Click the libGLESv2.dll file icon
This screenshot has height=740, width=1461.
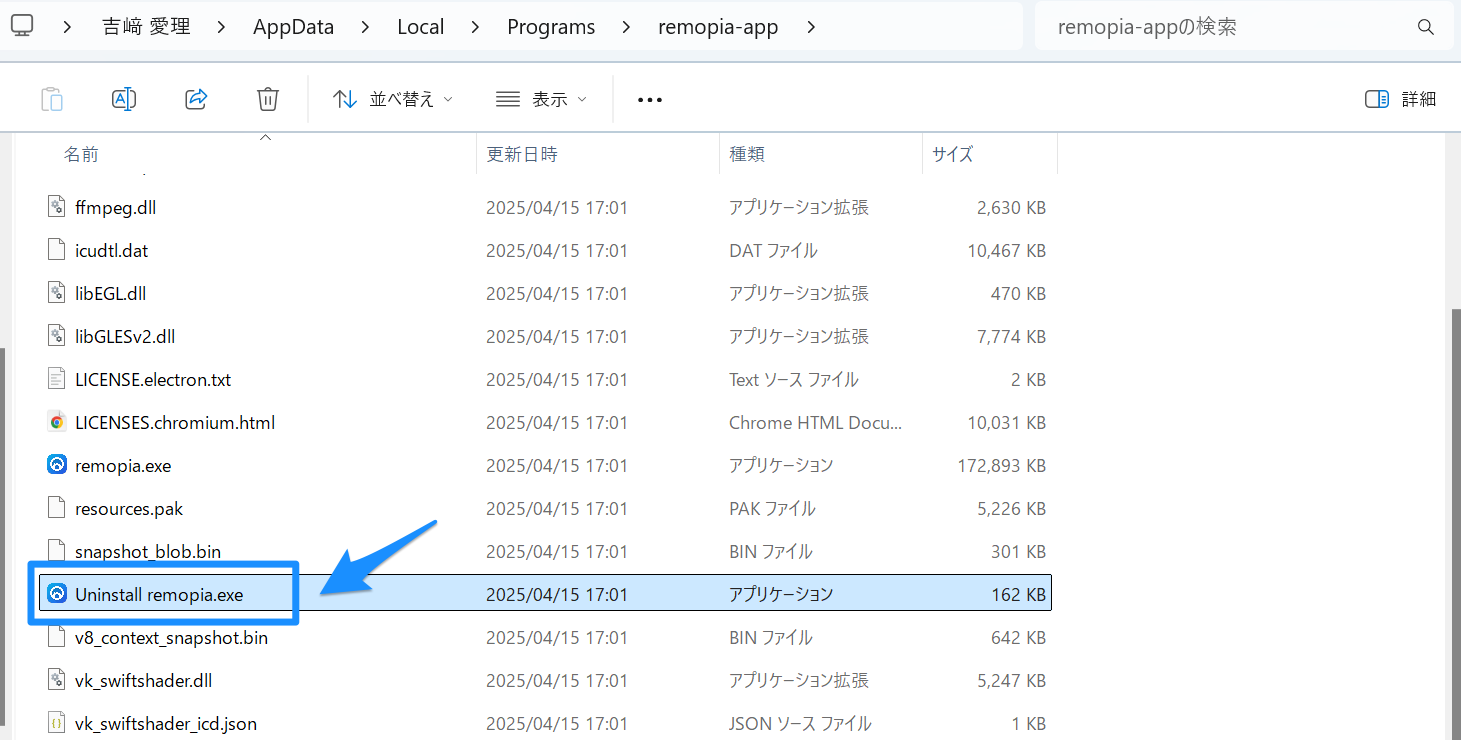point(57,337)
